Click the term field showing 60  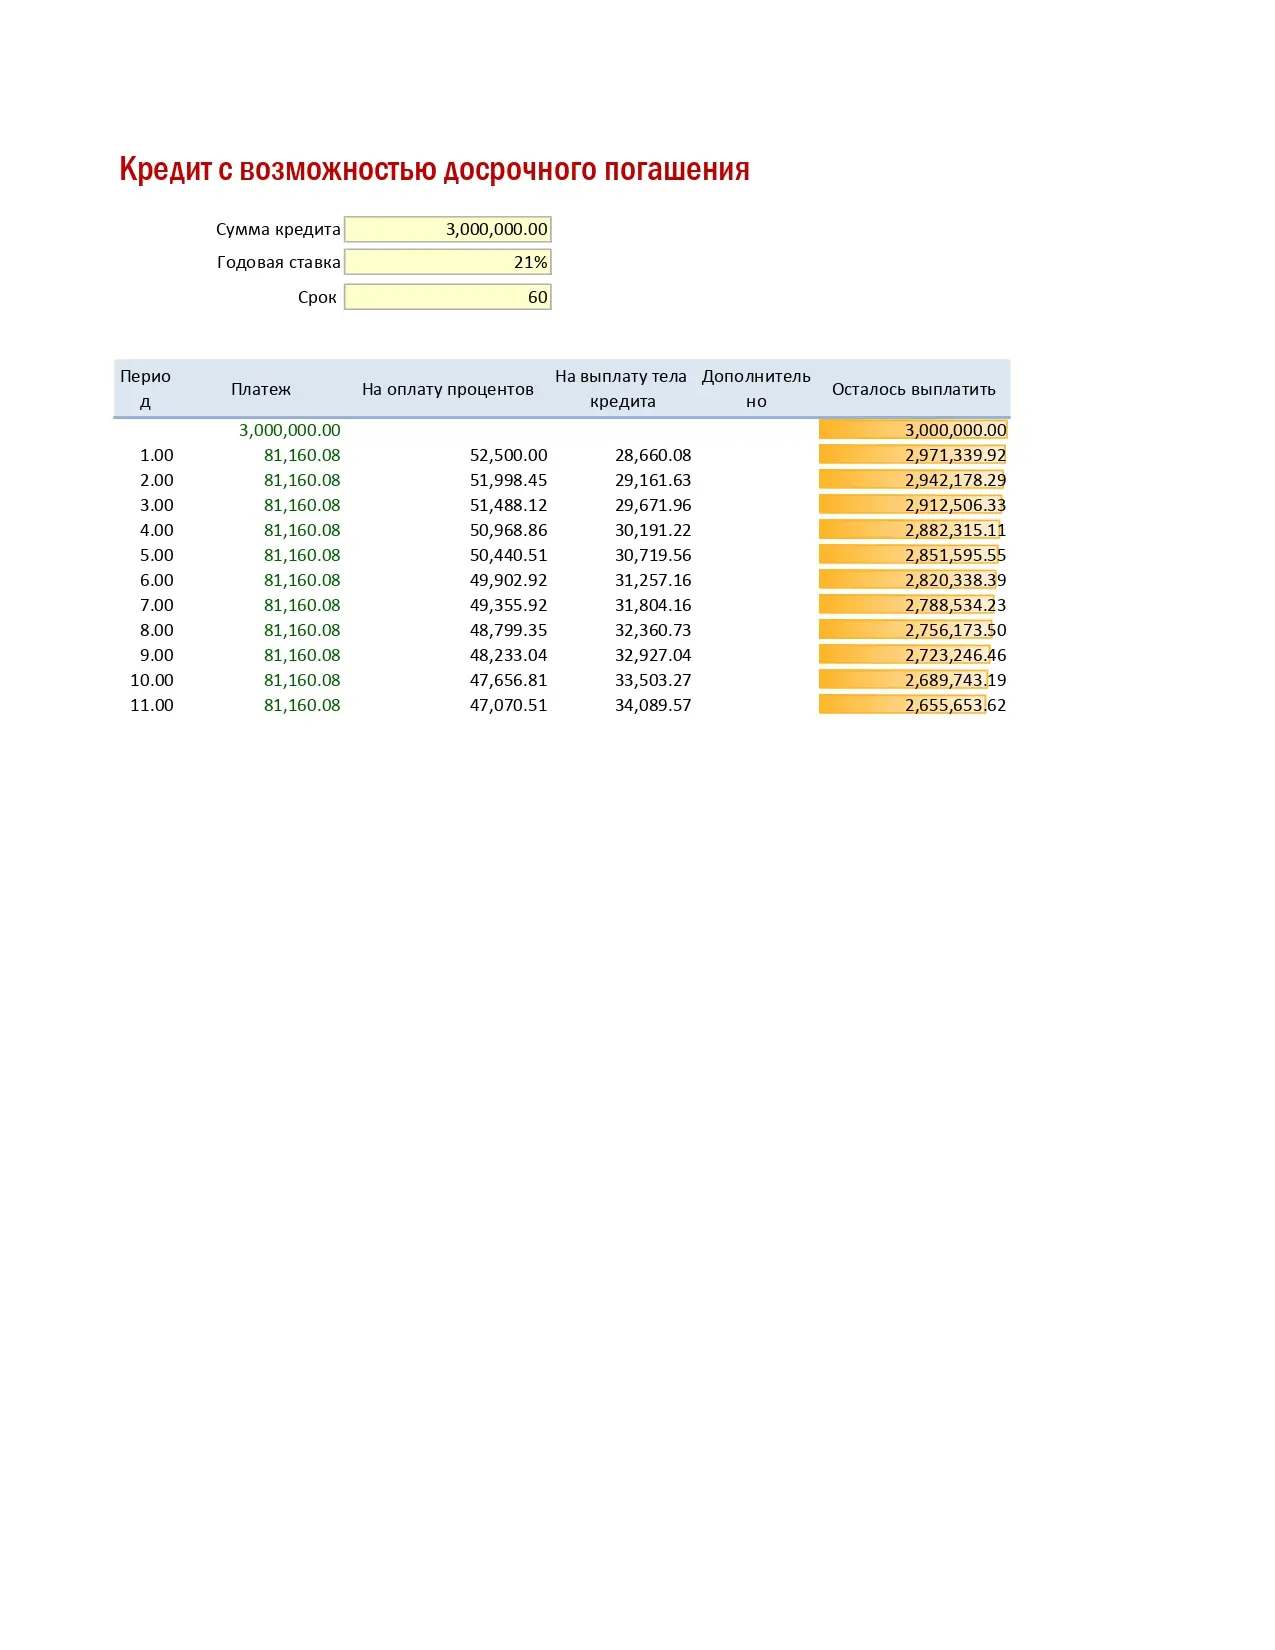(x=448, y=297)
